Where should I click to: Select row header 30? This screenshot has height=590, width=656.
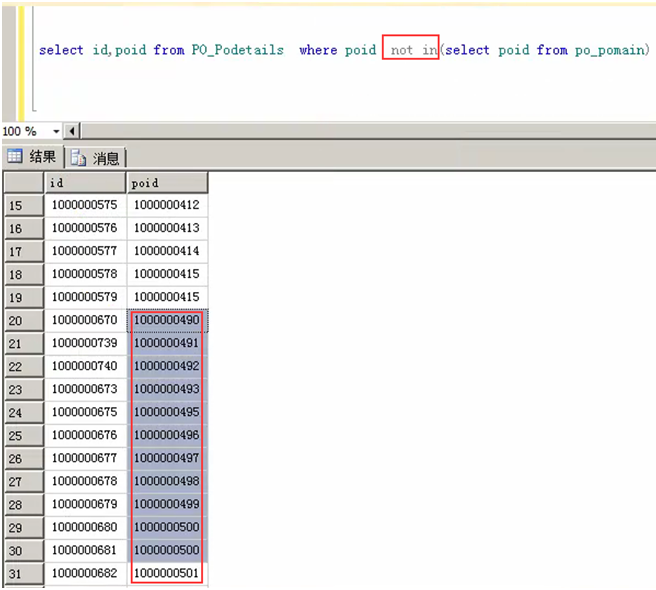click(24, 551)
